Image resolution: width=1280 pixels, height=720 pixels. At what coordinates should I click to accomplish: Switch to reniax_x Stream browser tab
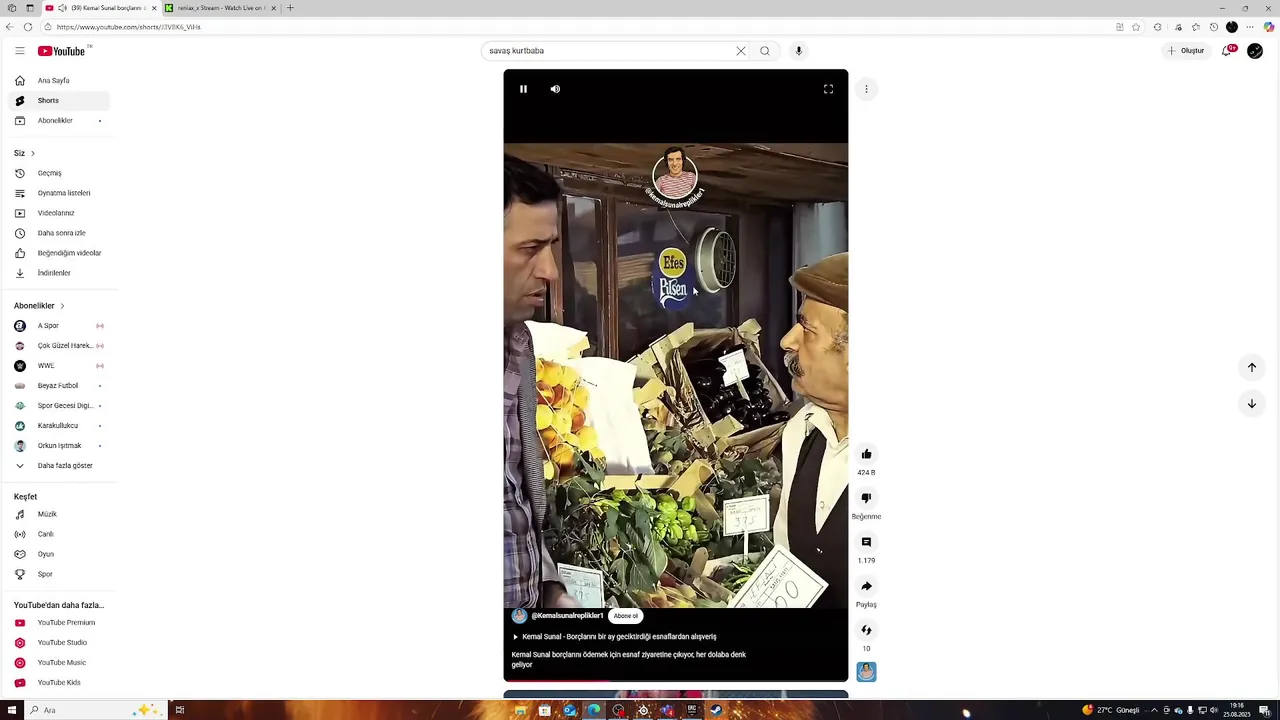(x=220, y=8)
